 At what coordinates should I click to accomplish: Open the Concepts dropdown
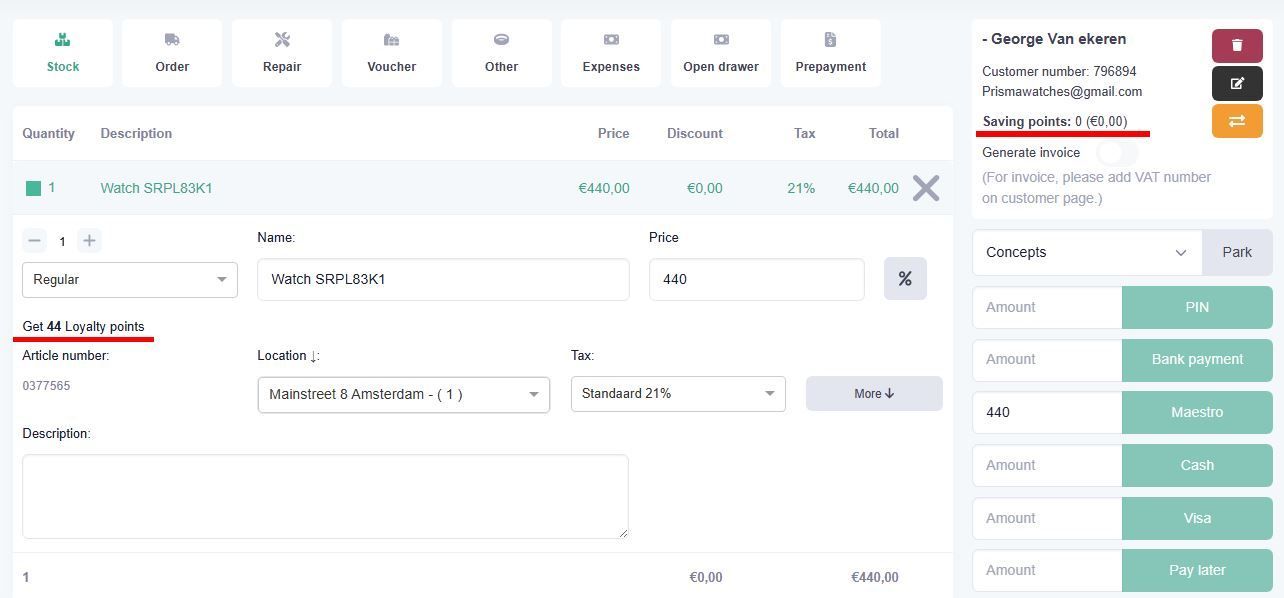coord(1086,253)
